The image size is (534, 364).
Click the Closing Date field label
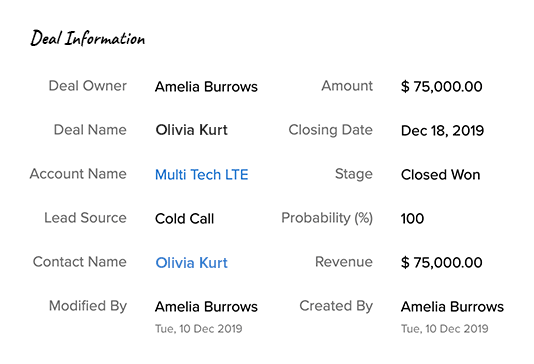331,130
